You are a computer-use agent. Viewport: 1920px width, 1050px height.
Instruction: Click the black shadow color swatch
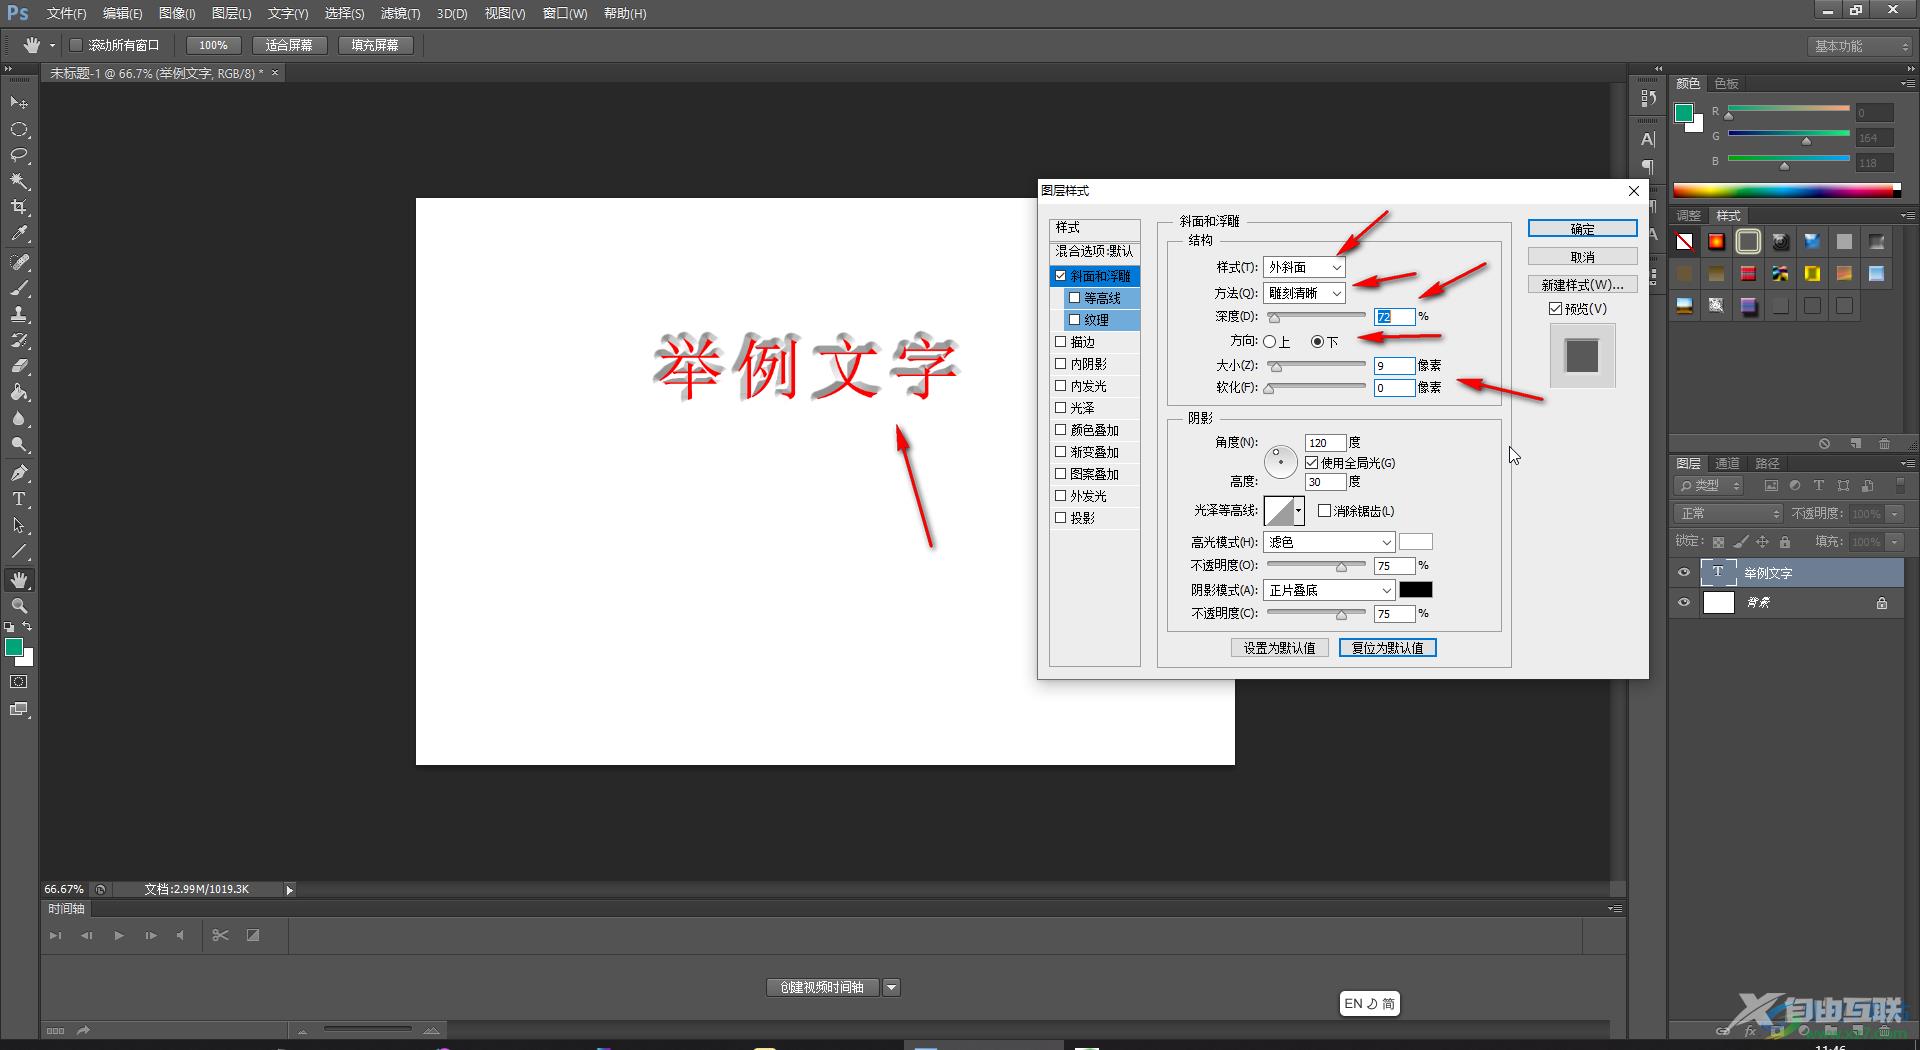point(1415,590)
